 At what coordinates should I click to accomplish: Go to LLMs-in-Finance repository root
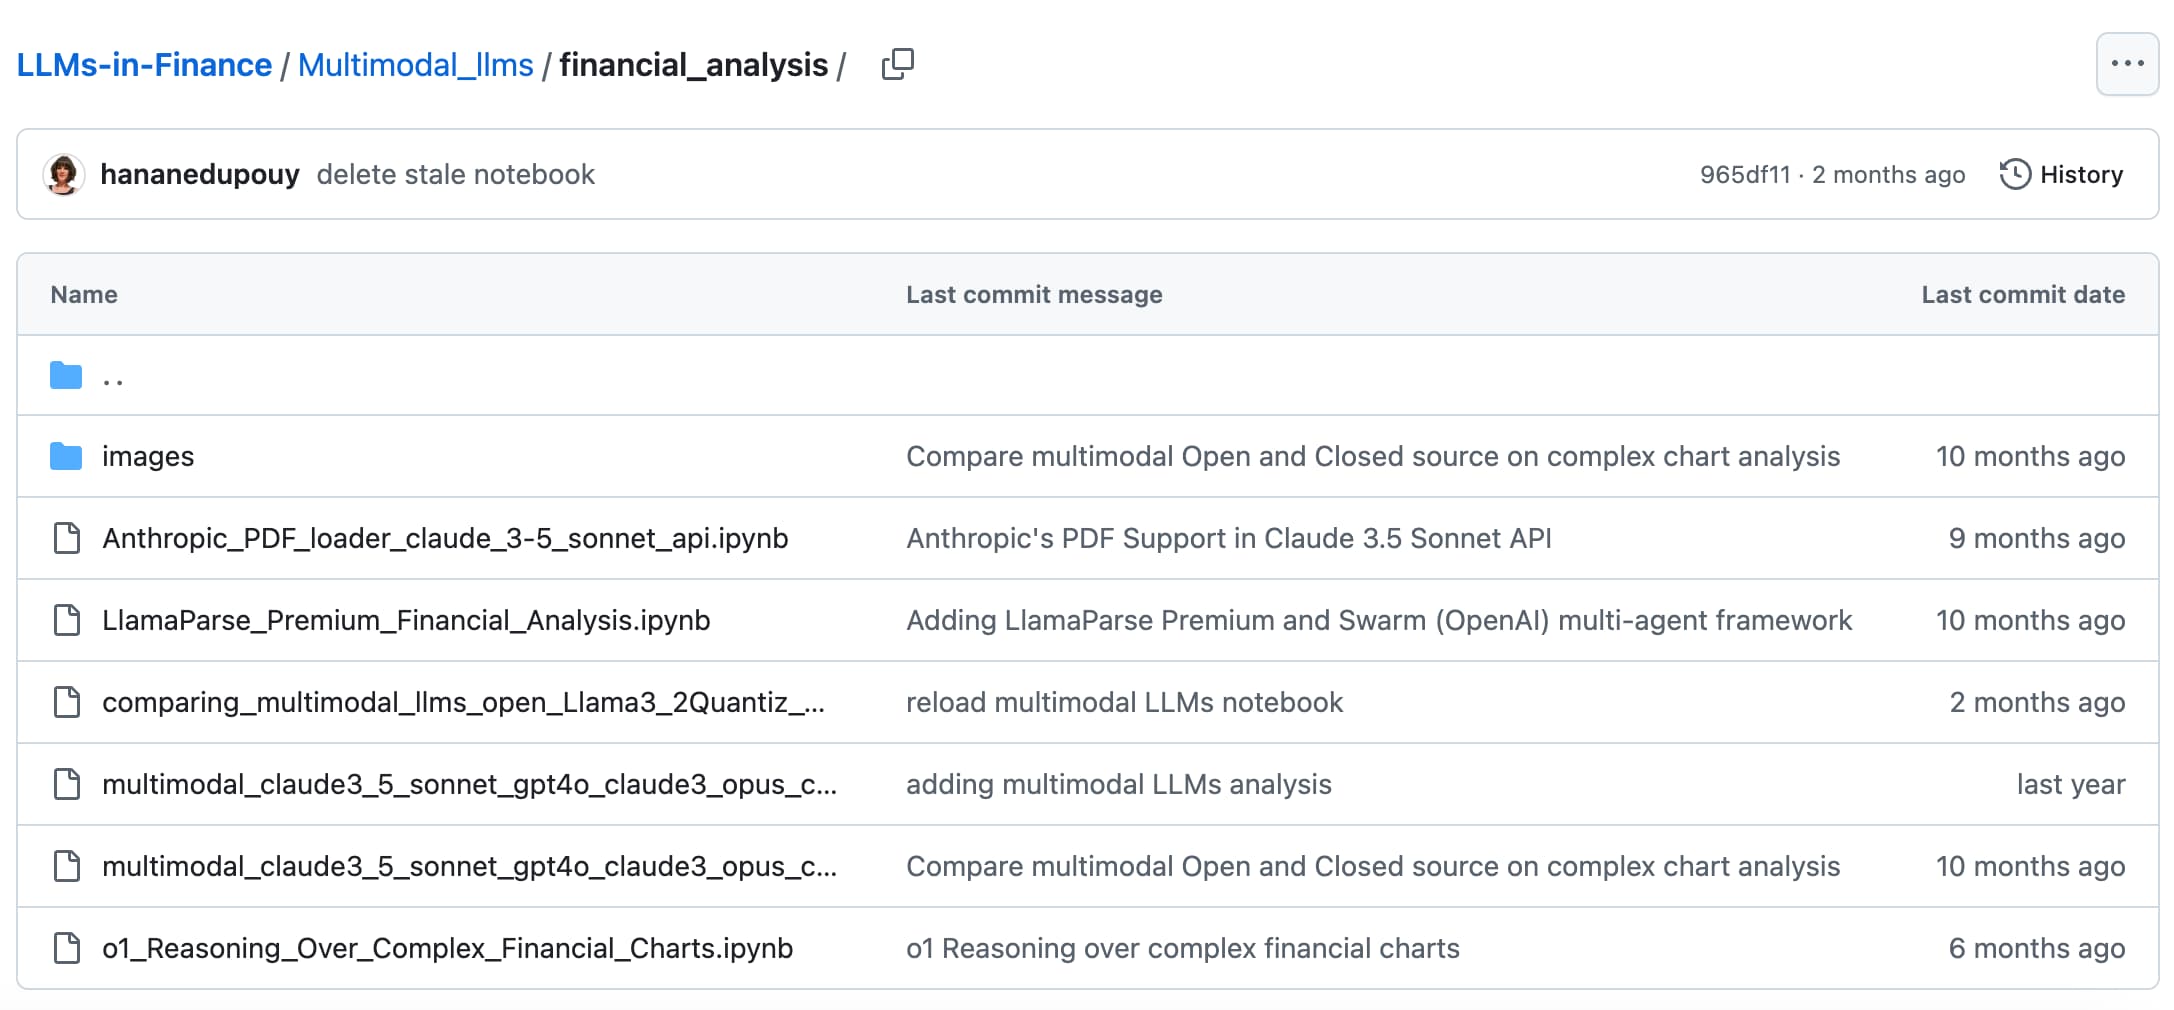[144, 64]
